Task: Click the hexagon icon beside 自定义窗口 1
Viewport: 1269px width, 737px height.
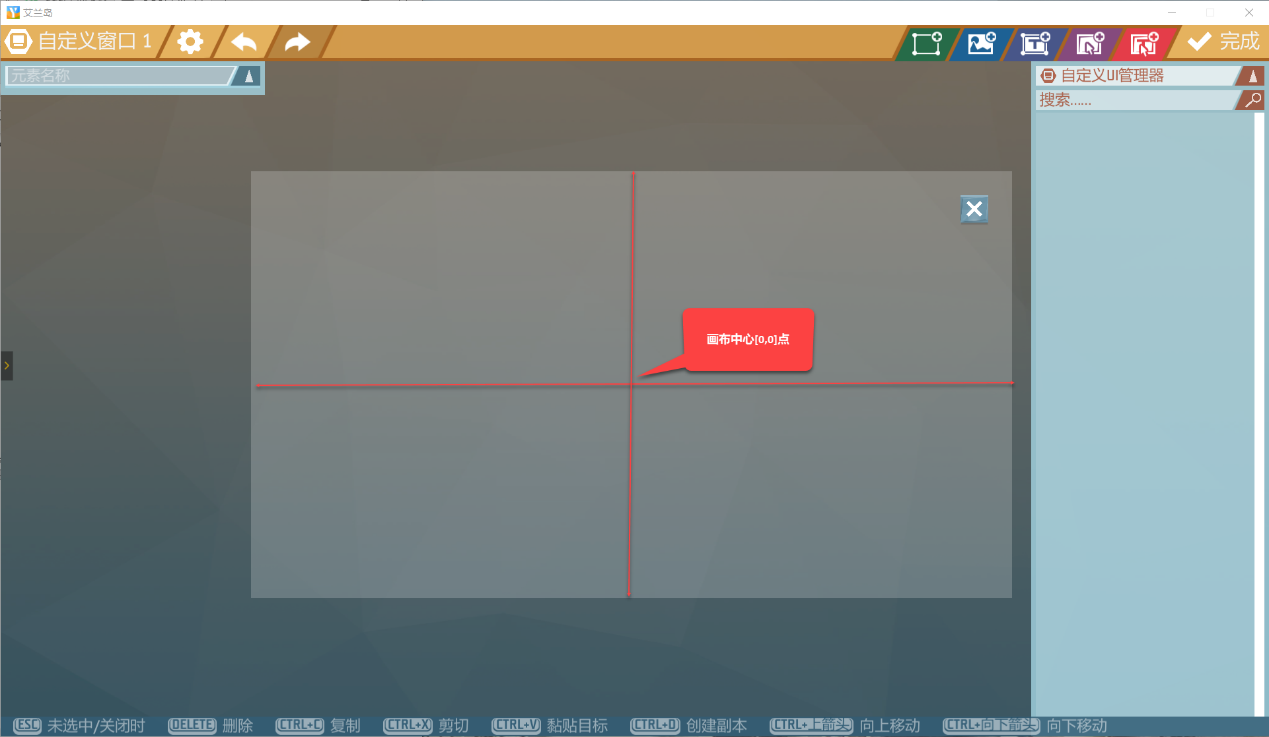Action: [x=18, y=42]
